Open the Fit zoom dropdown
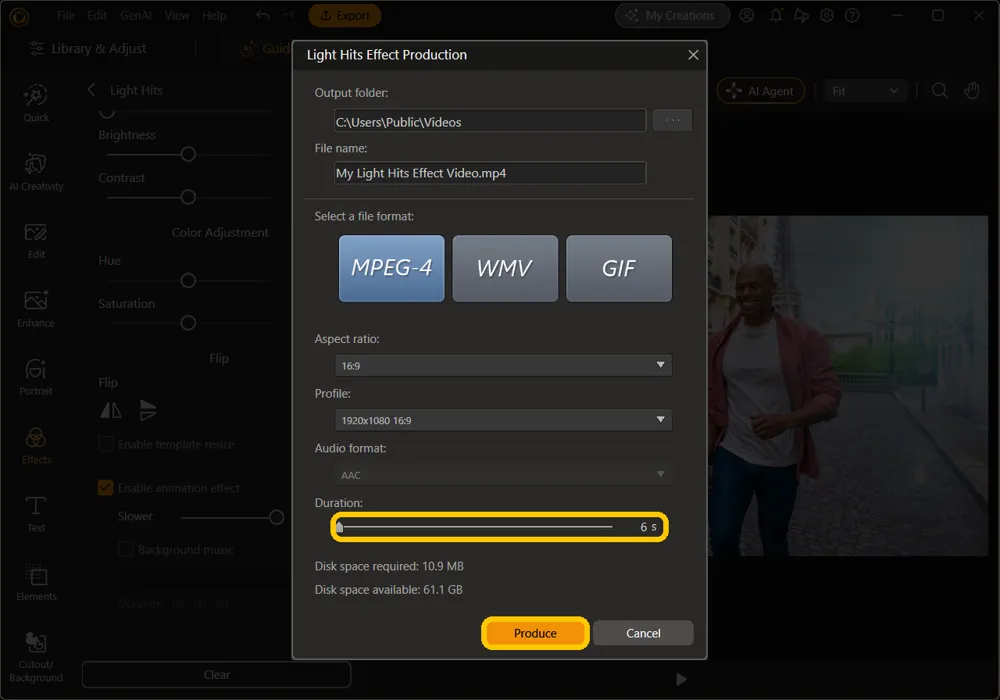Viewport: 1000px width, 700px height. tap(865, 91)
